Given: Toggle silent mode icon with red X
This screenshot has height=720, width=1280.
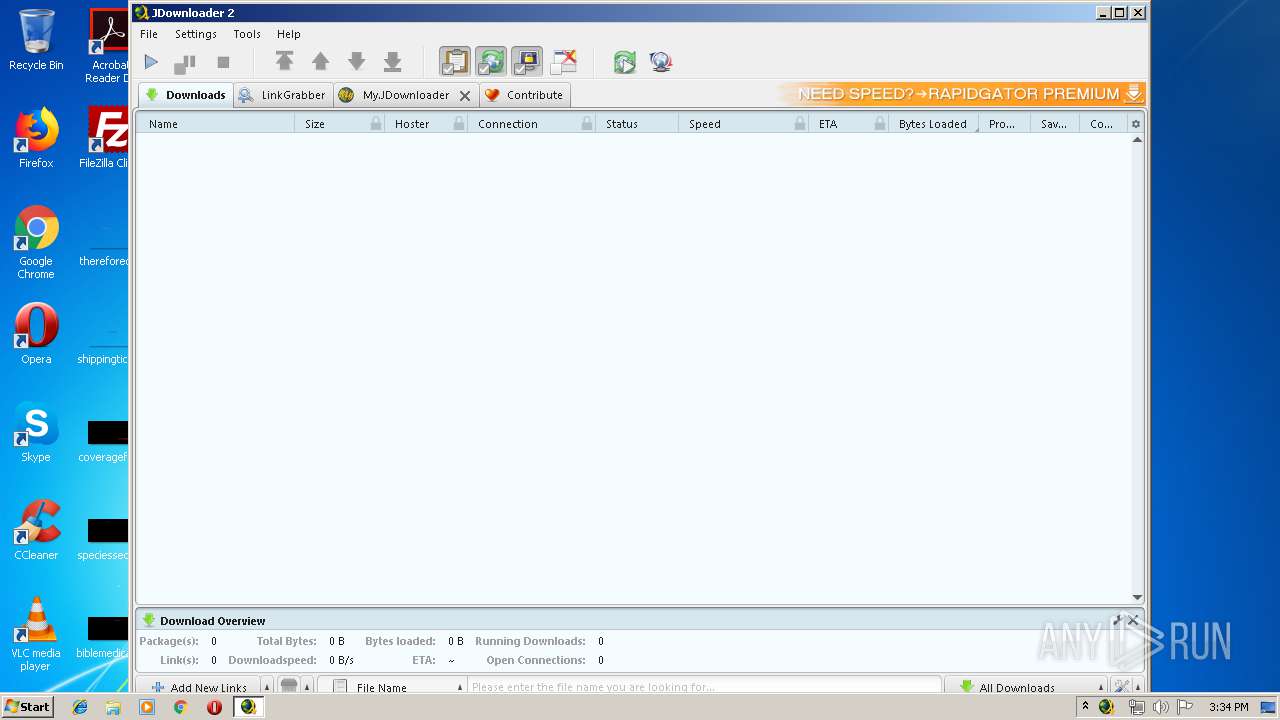Looking at the screenshot, I should [x=564, y=62].
